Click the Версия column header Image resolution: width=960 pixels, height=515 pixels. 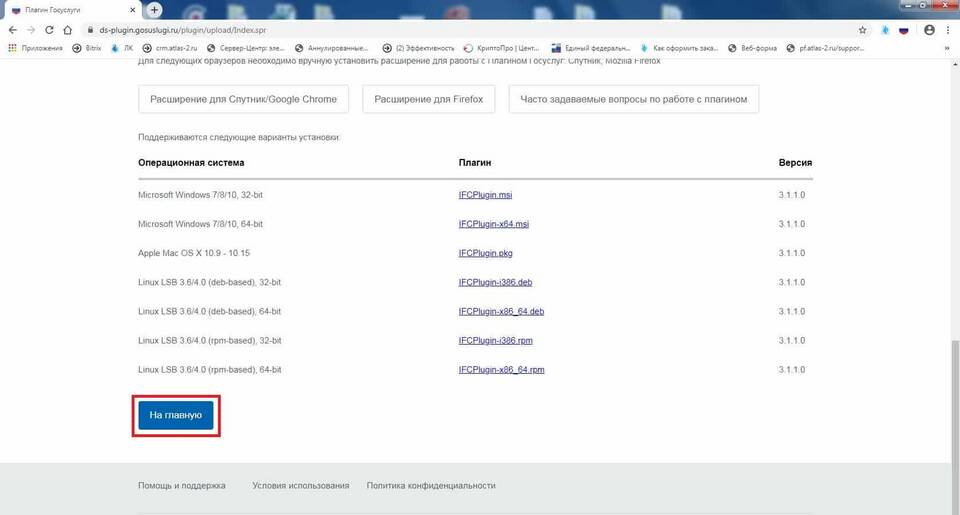pos(795,163)
